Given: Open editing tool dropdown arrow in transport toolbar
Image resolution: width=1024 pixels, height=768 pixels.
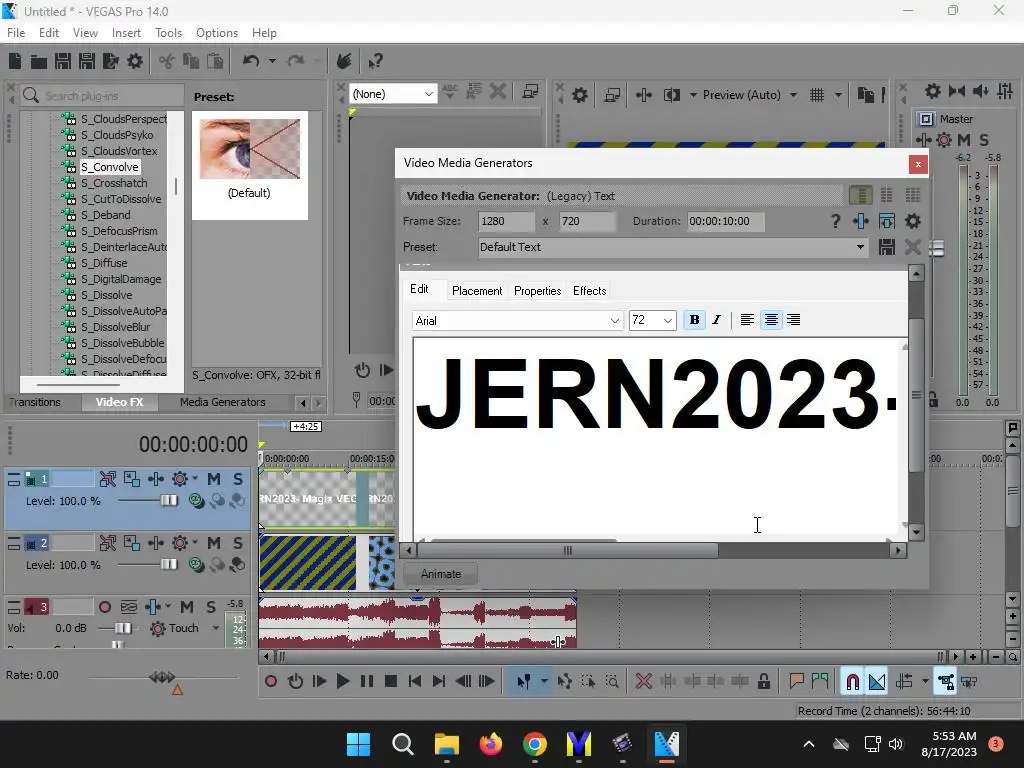Looking at the screenshot, I should tap(544, 682).
